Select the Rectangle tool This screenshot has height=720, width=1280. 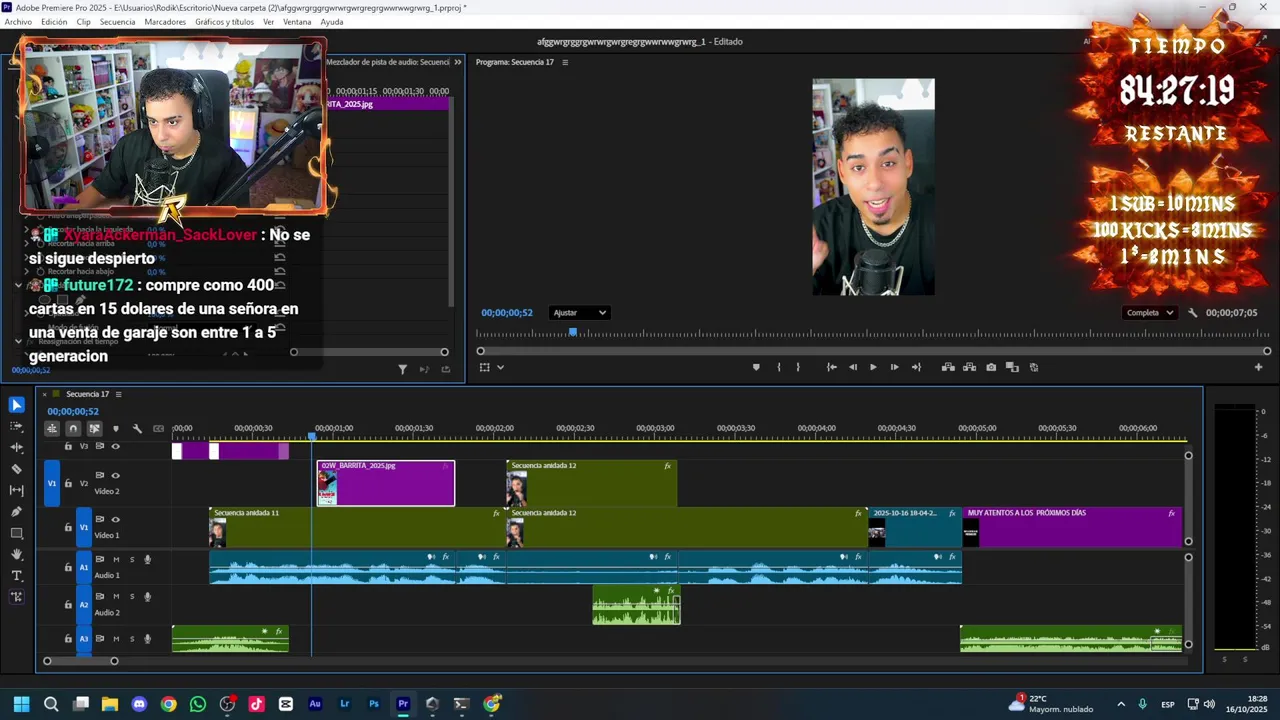[17, 533]
